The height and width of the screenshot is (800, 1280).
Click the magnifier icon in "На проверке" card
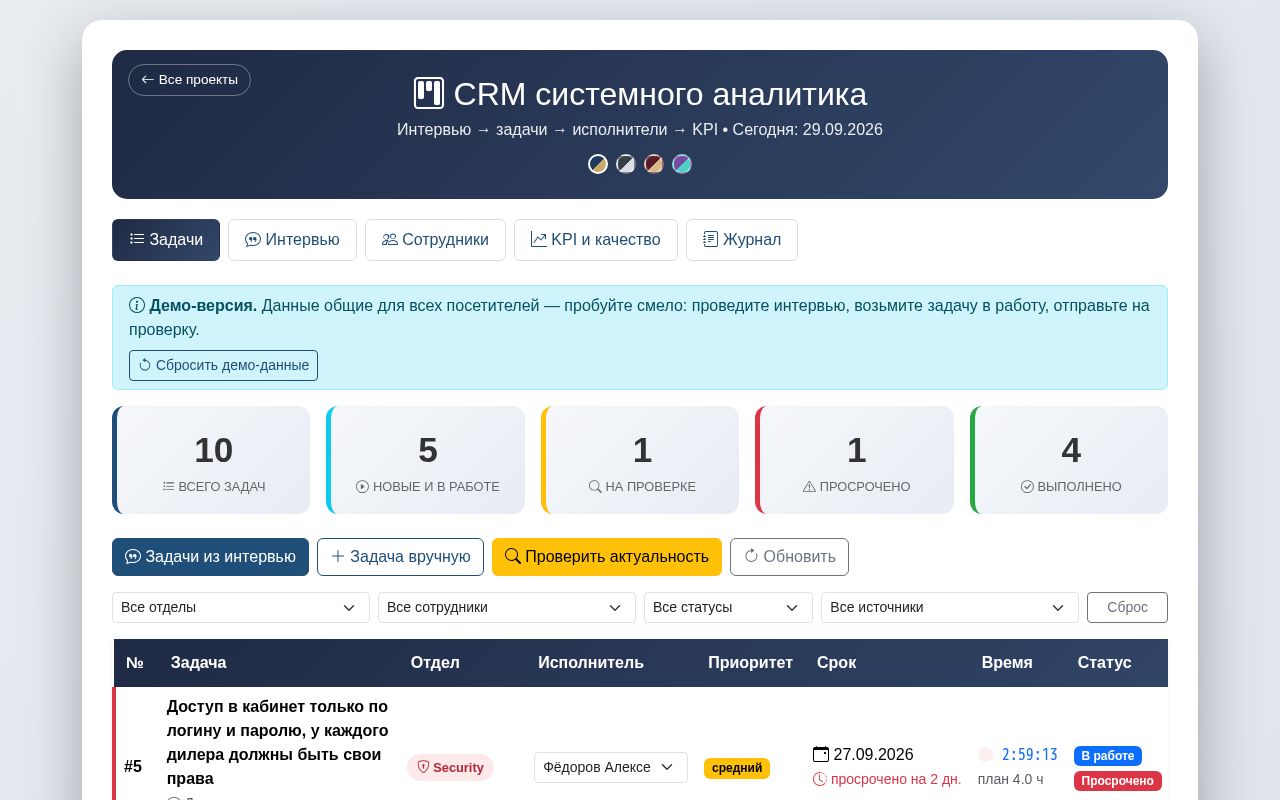tap(595, 486)
